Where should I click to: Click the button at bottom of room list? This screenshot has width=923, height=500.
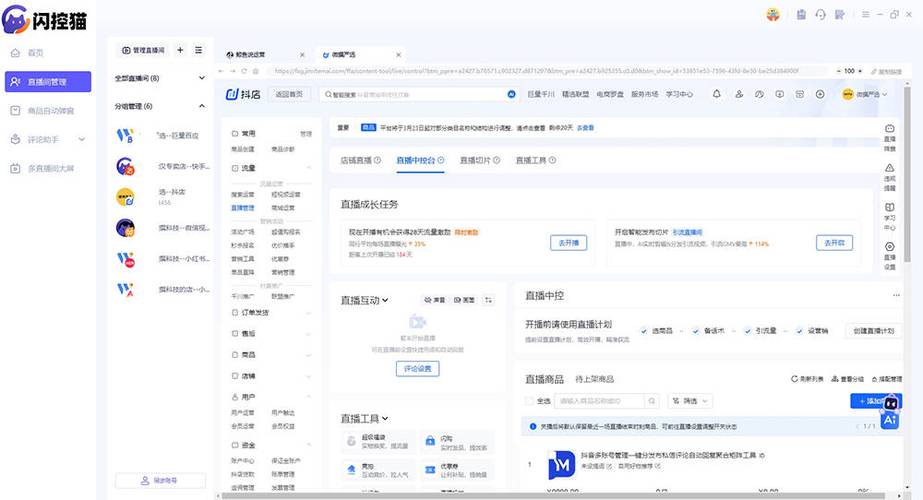click(160, 481)
